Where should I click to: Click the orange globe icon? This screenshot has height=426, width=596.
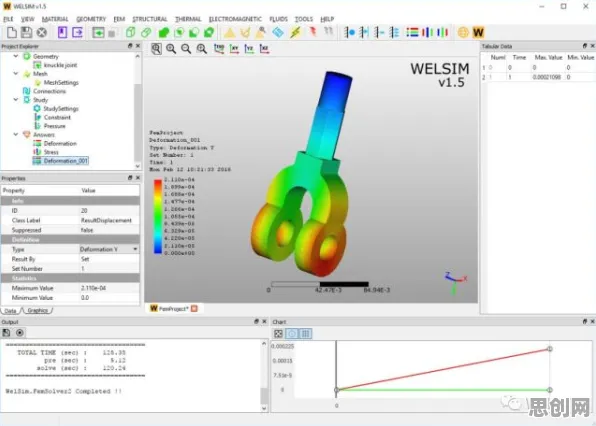(463, 33)
